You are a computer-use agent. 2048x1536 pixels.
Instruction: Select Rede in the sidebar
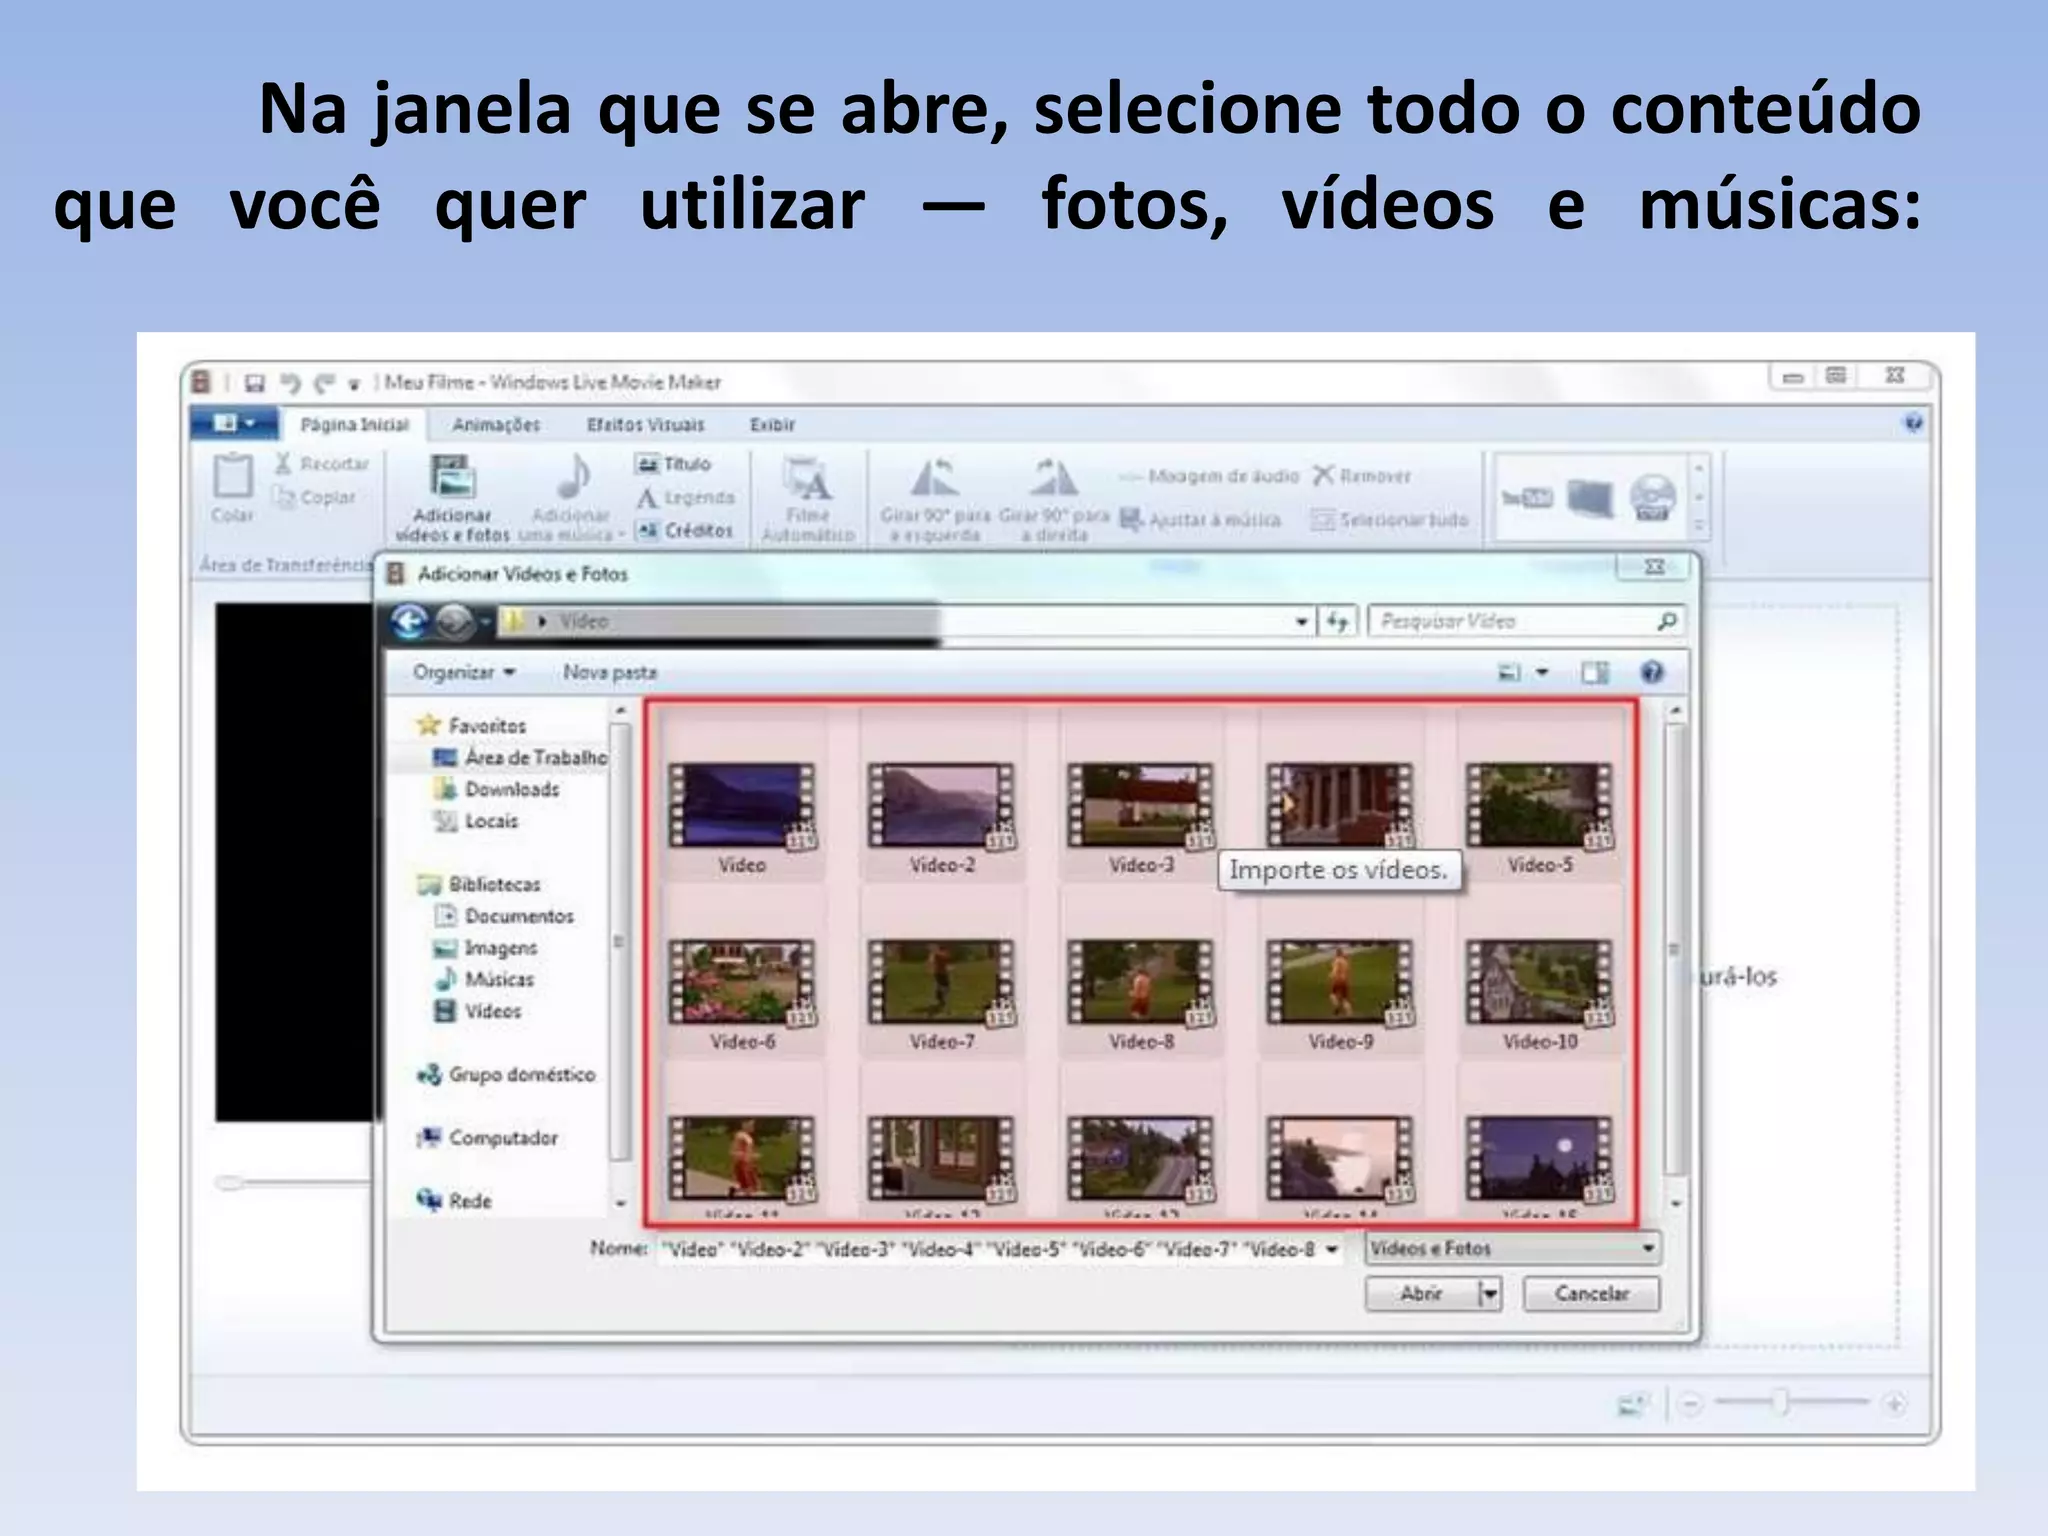coord(455,1200)
